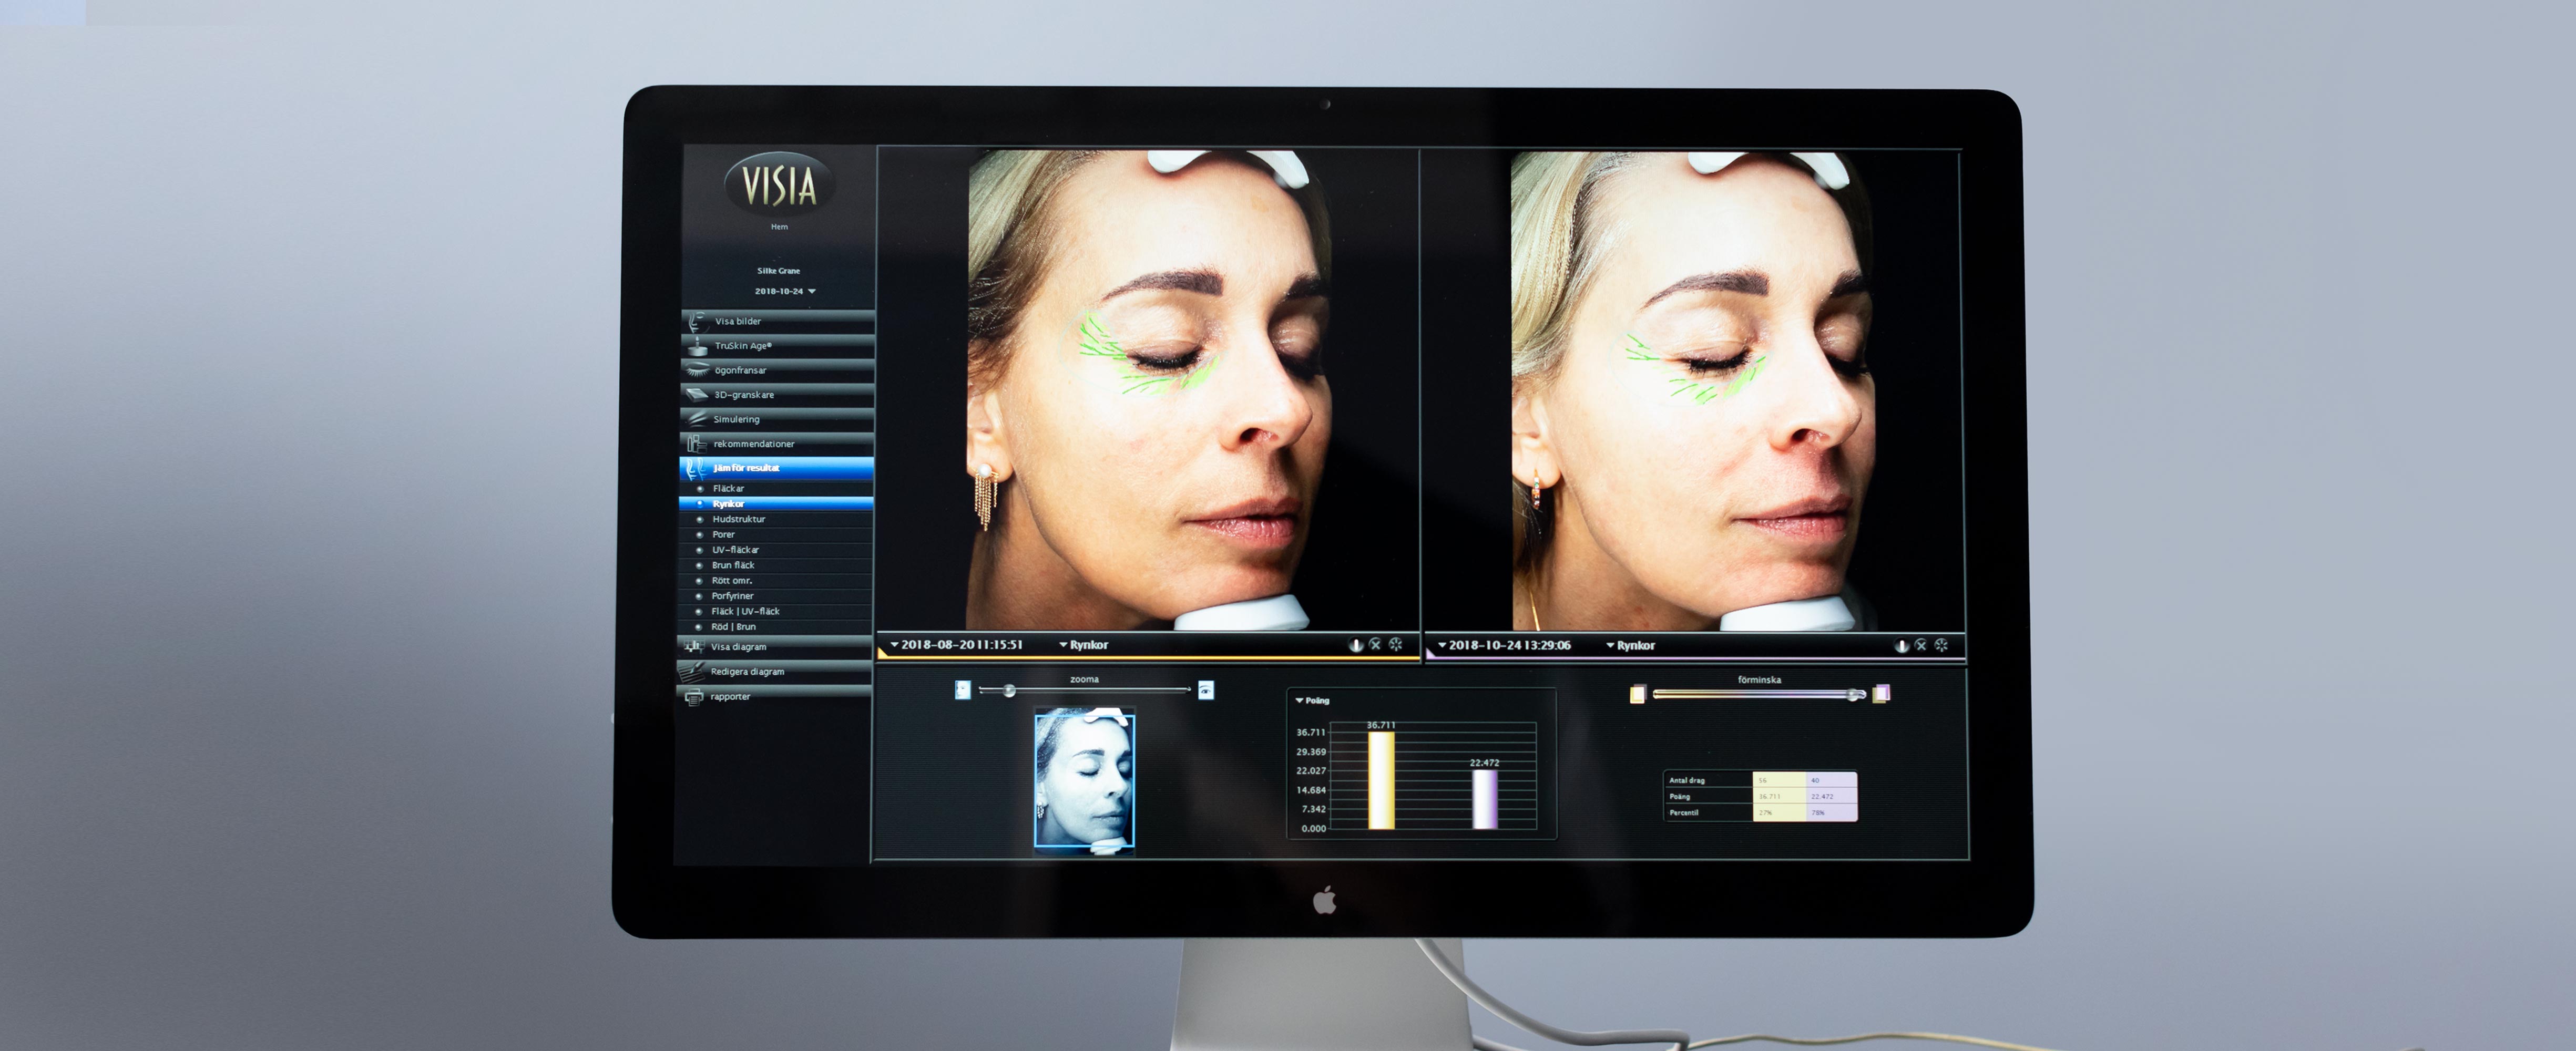
Task: Click the eye zoom-in icon
Action: pos(1206,690)
